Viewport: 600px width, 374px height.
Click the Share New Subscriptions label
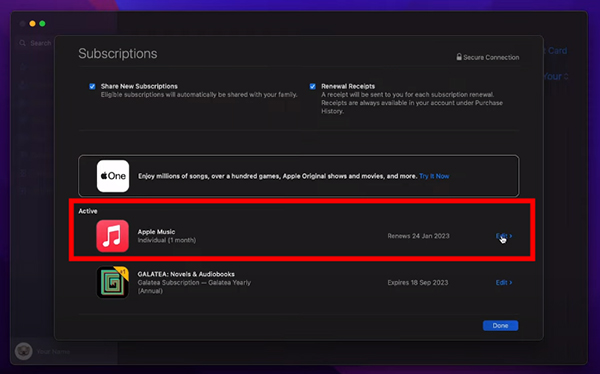[139, 86]
